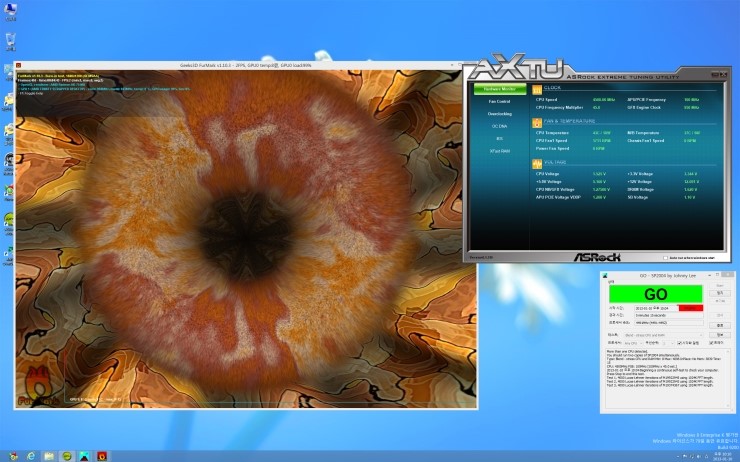Select the OC DNA menu item
Screen dimensions: 740x462
click(x=499, y=126)
